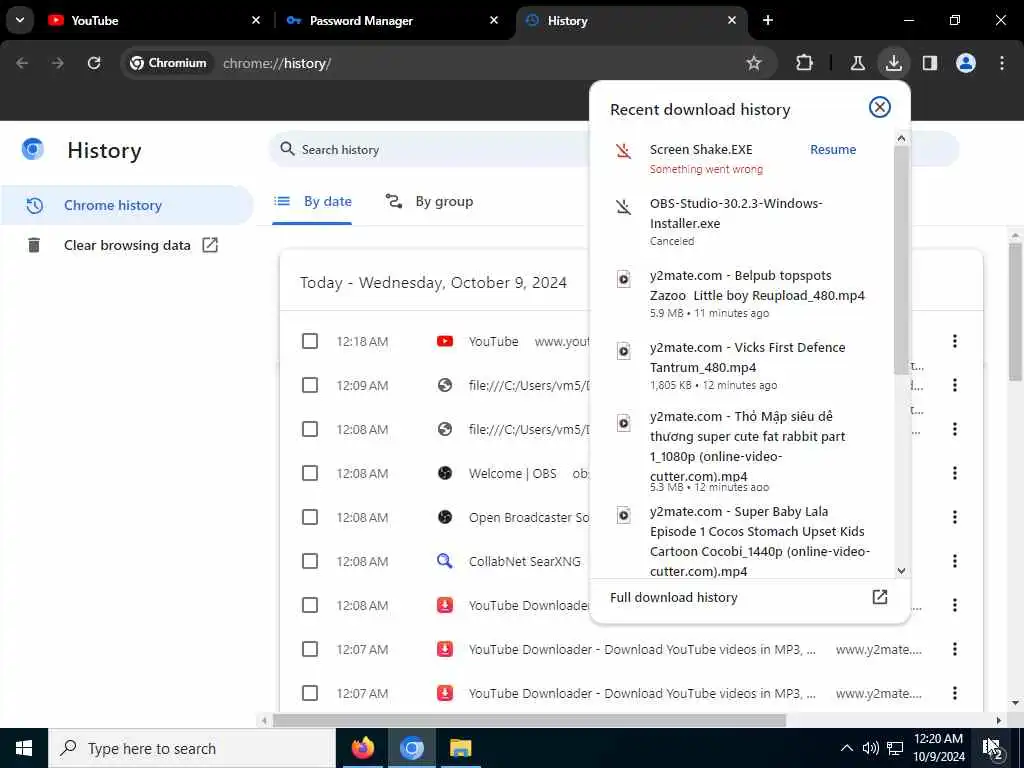The height and width of the screenshot is (768, 1024).
Task: Open the Windows Start menu
Action: (24, 748)
